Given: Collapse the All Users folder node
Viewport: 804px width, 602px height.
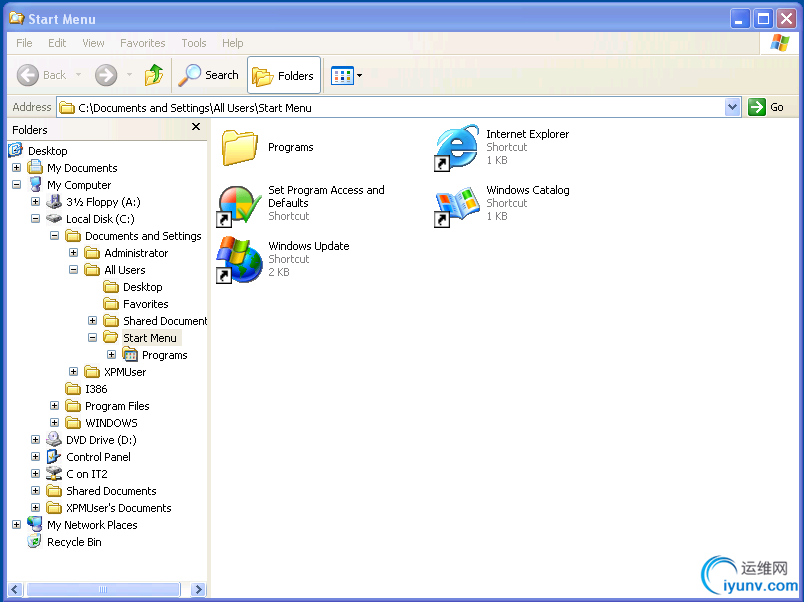Looking at the screenshot, I should (73, 269).
